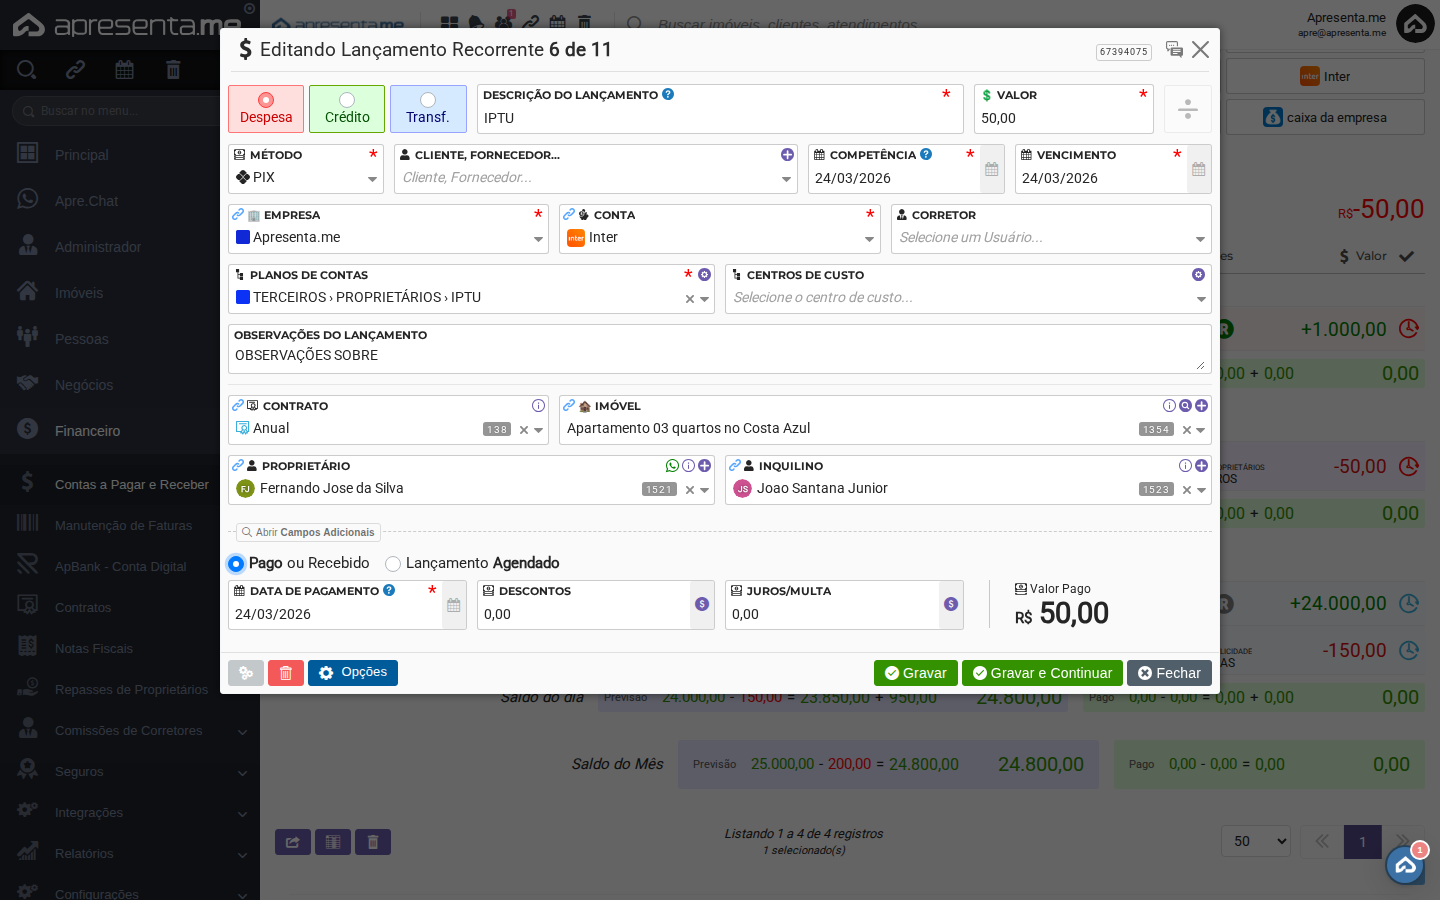Click the red trash delete button
The width and height of the screenshot is (1440, 900).
(x=285, y=673)
